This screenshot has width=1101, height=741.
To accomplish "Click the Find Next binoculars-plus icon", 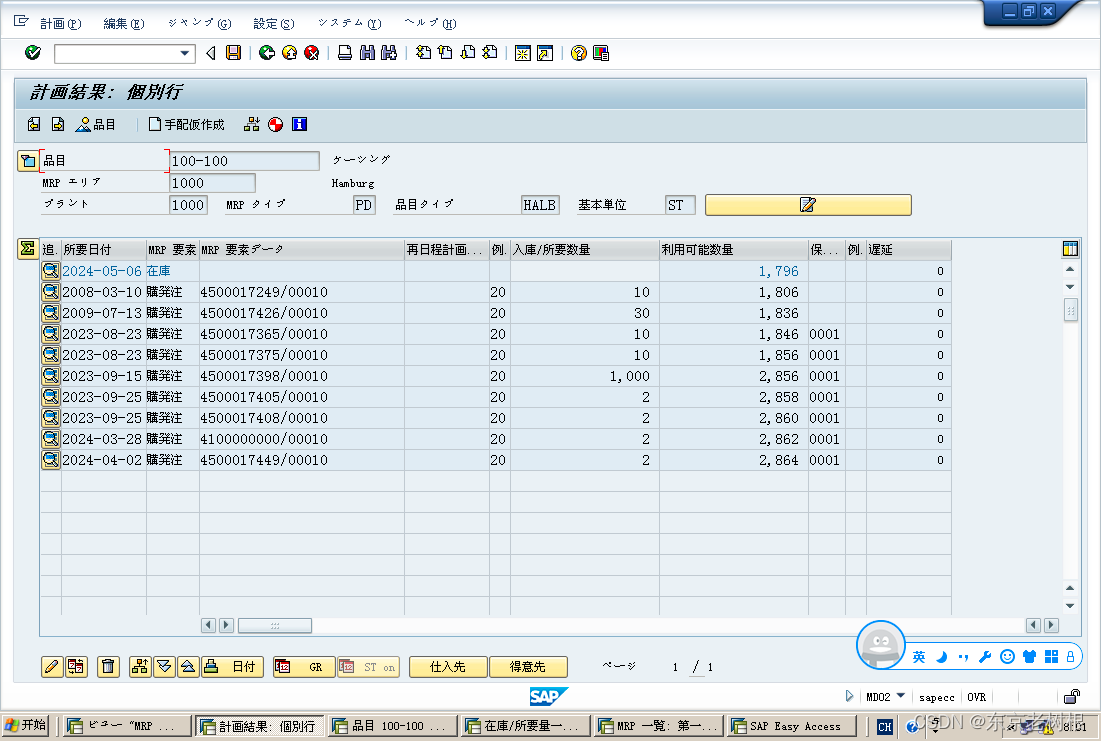I will [x=389, y=53].
